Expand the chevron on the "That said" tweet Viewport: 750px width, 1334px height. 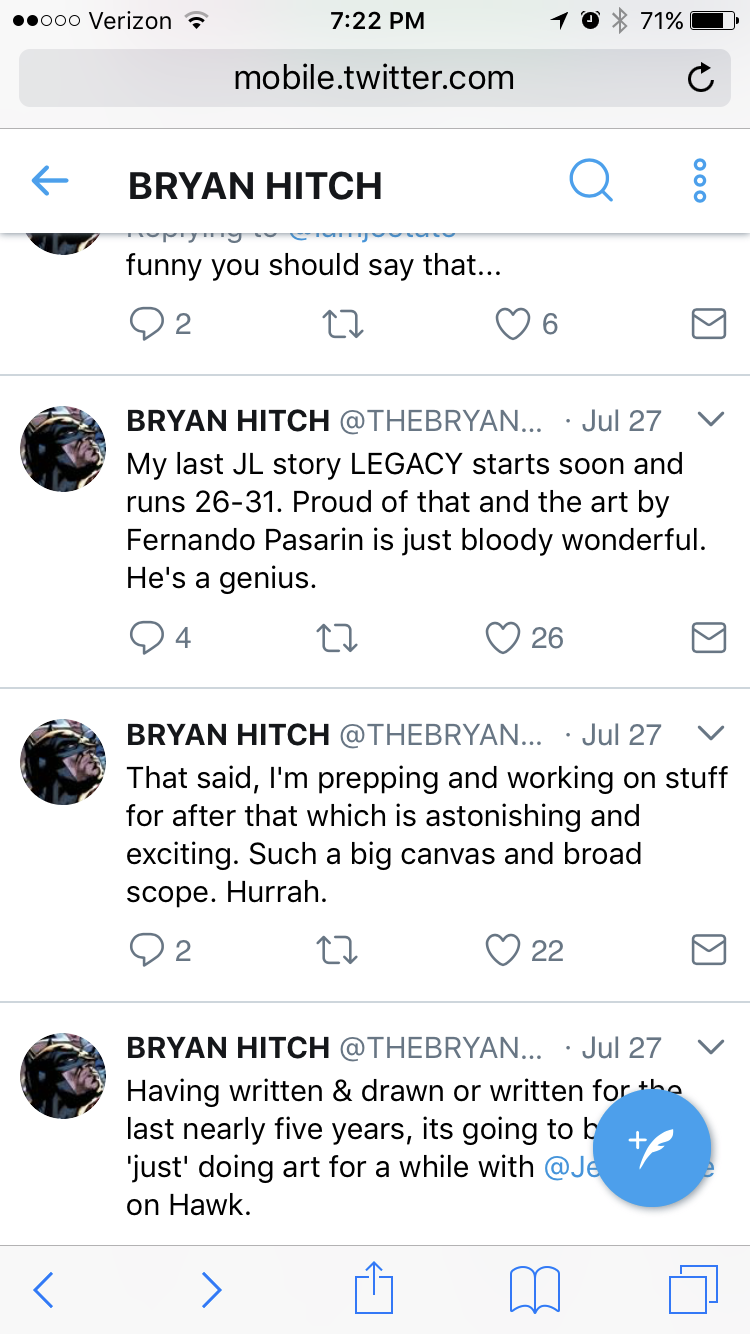tap(711, 733)
